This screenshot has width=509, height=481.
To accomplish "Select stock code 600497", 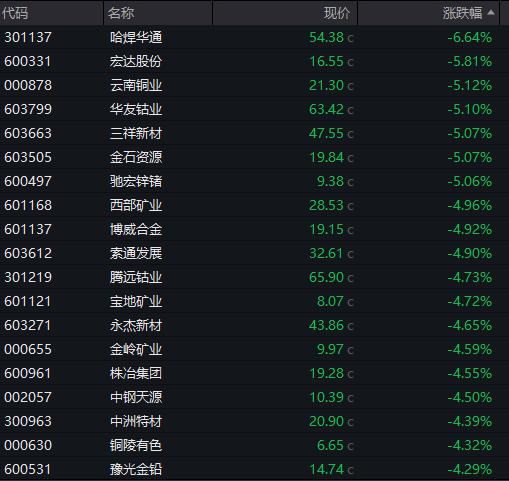I will pos(28,181).
